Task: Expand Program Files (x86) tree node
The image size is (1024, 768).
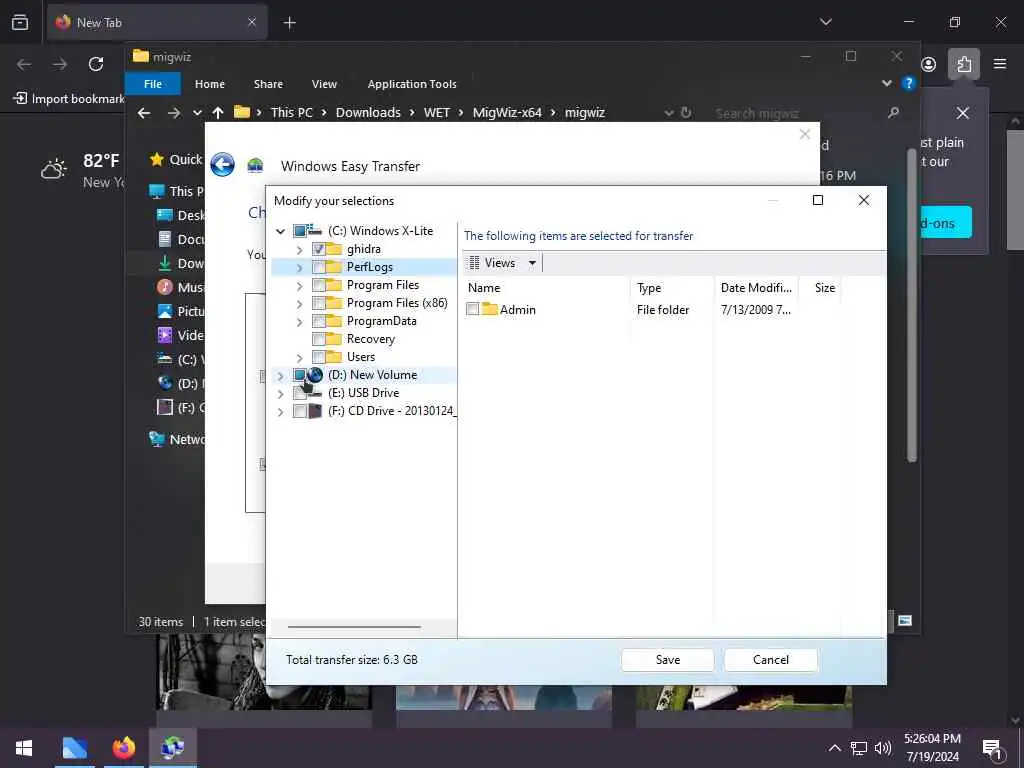Action: (x=299, y=304)
